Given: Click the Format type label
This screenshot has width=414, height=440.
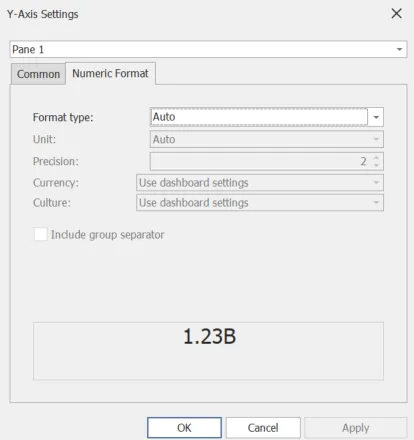Looking at the screenshot, I should click(63, 117).
